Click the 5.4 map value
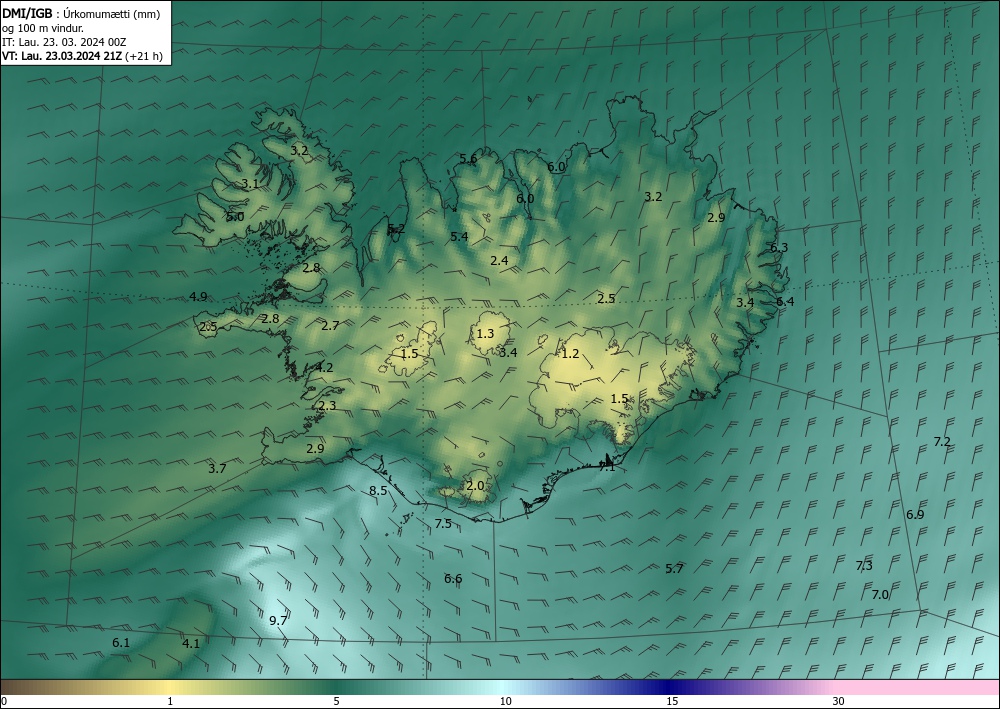This screenshot has width=1000, height=709. (x=459, y=237)
